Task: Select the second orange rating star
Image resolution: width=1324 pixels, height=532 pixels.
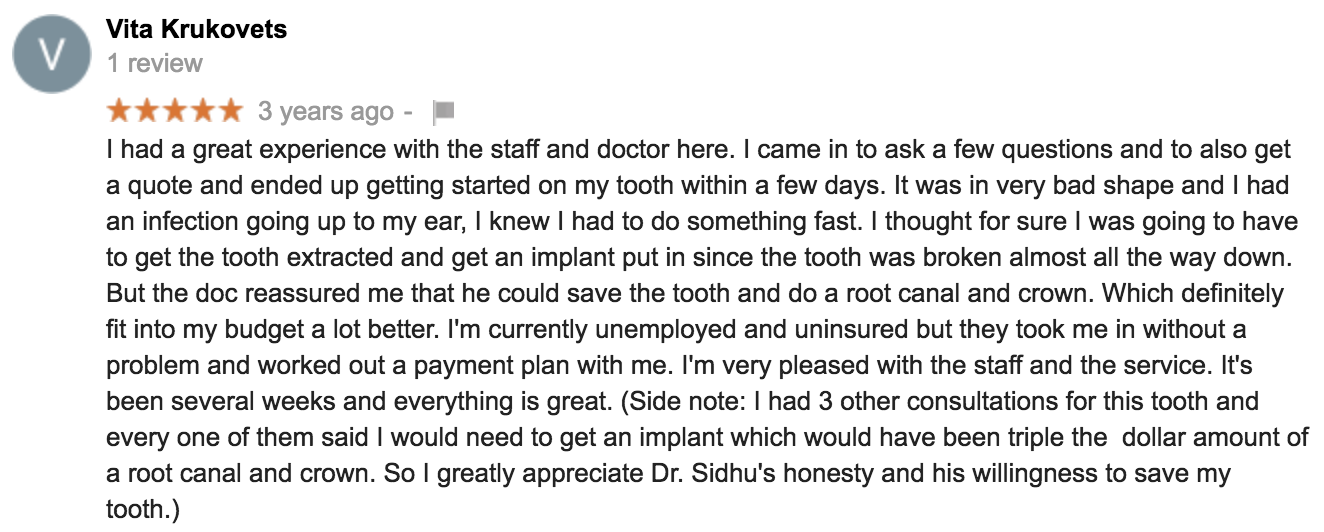Action: 147,109
